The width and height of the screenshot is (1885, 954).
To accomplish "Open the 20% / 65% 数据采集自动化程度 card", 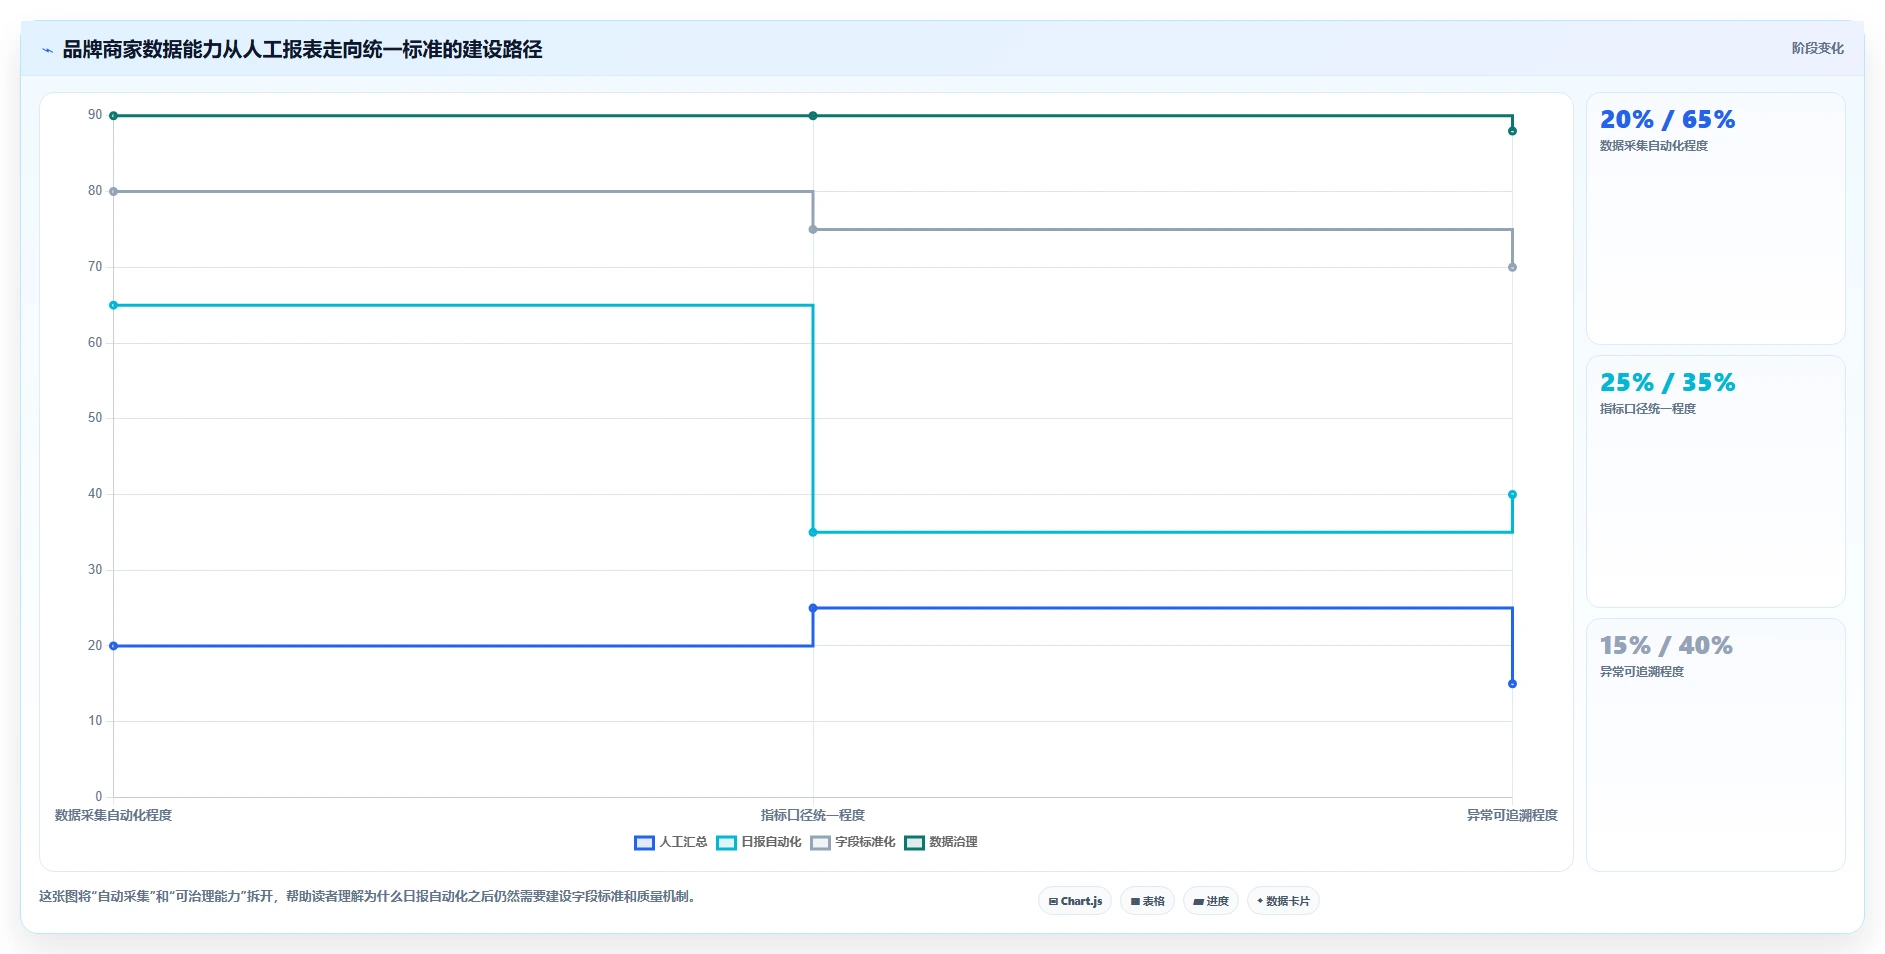I will (x=1715, y=219).
